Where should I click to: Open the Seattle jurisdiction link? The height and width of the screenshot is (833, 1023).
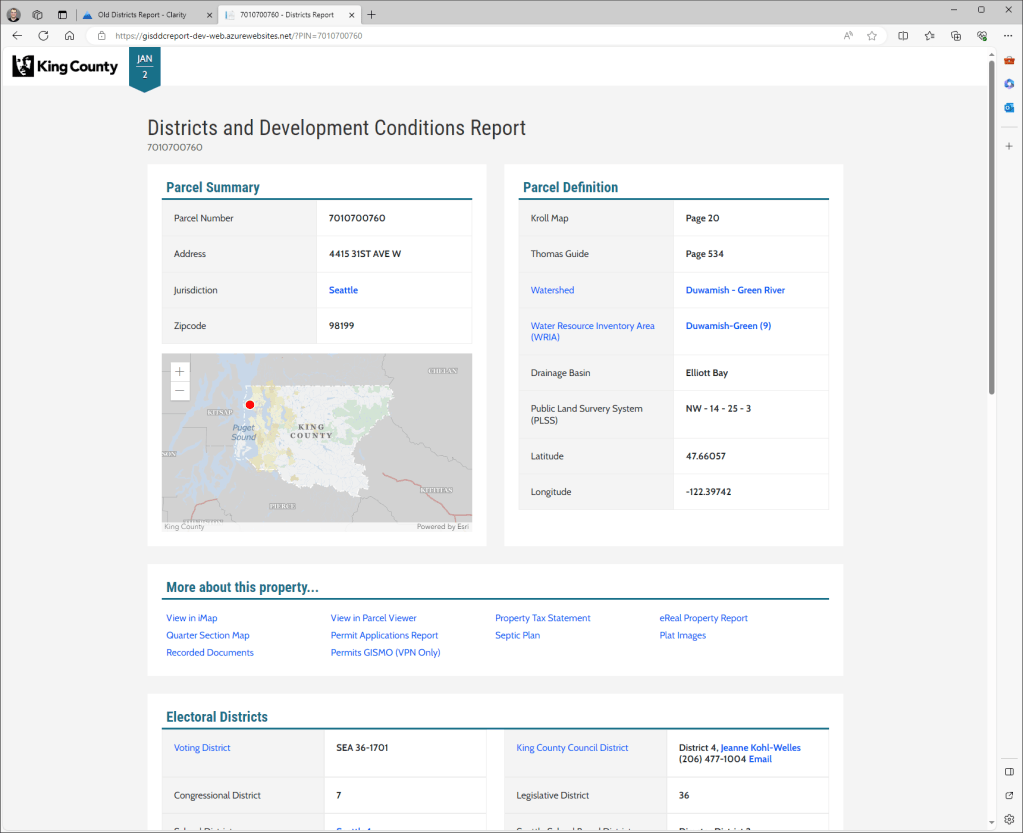click(343, 290)
